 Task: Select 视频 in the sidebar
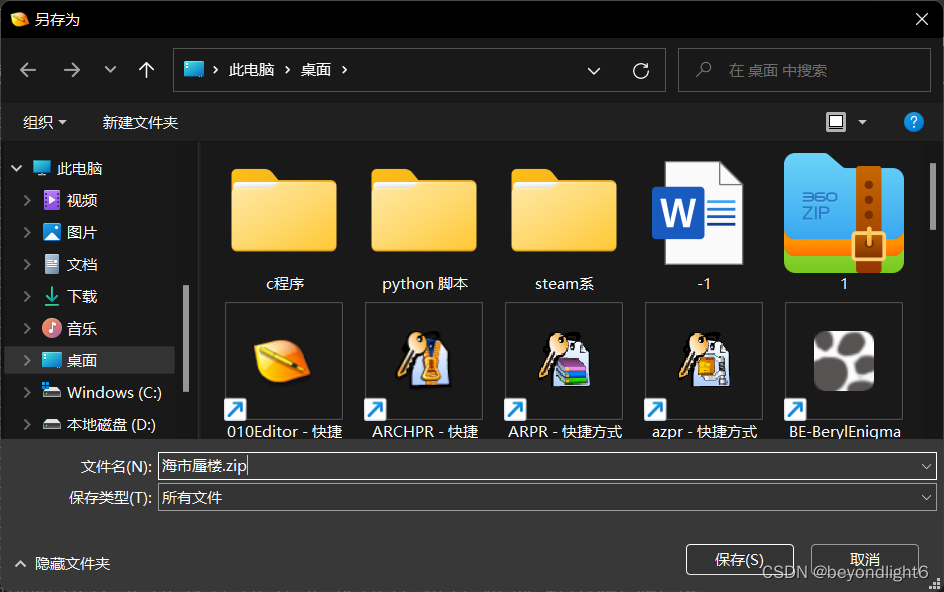pyautogui.click(x=82, y=200)
